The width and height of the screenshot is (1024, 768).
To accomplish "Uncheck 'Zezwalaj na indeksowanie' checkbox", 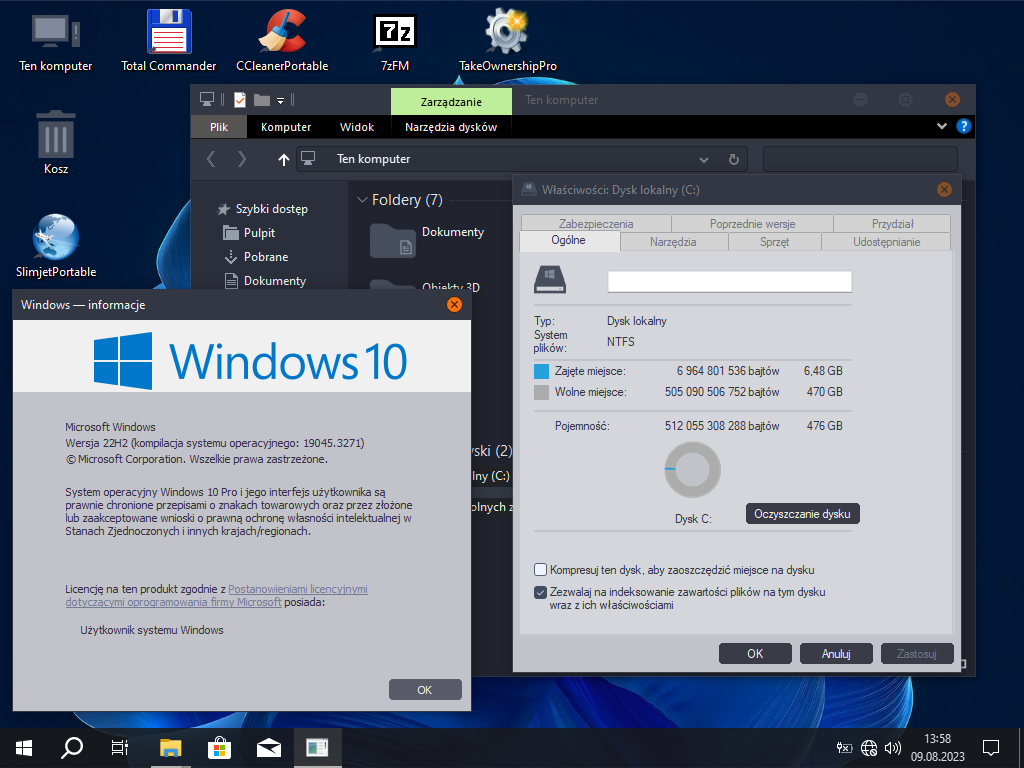I will tap(541, 592).
